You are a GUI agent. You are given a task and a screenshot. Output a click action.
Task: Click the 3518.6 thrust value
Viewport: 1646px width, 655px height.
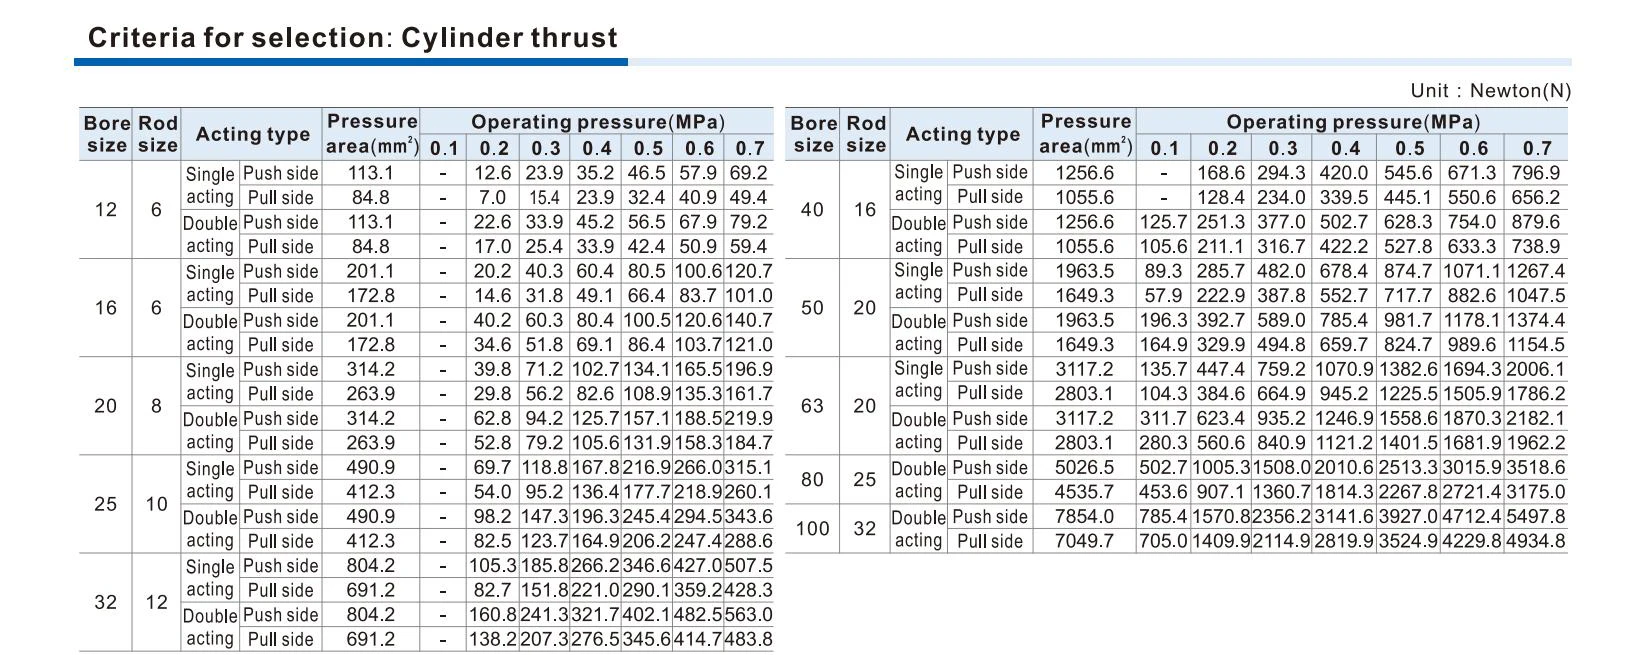(1536, 467)
